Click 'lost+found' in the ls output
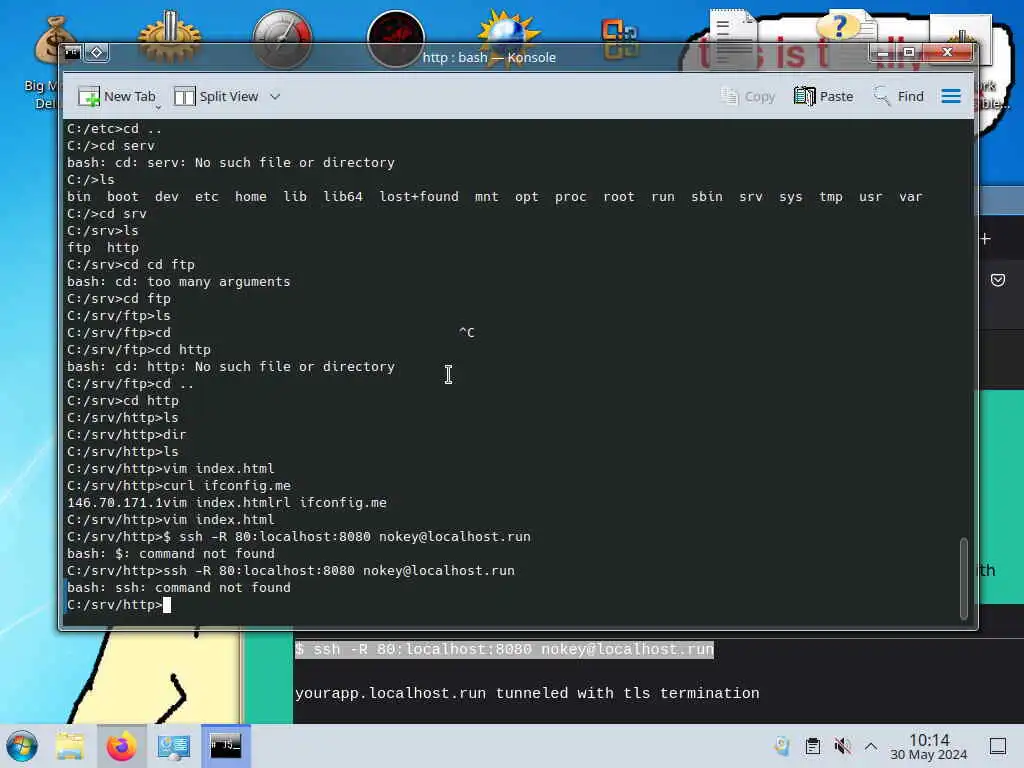The width and height of the screenshot is (1024, 768). coord(419,197)
